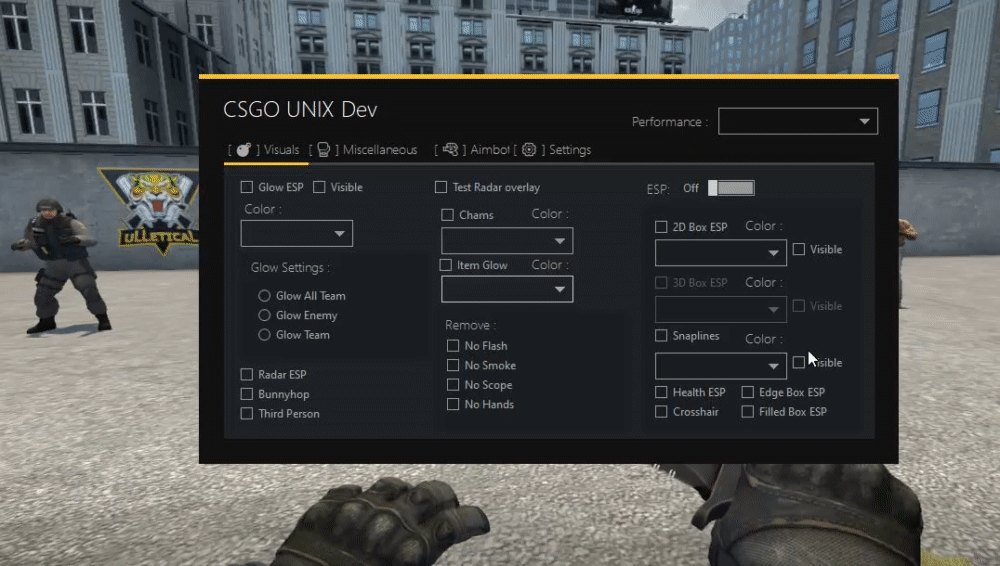Enable the No Scope checkbox
Viewport: 1000px width, 566px height.
(x=453, y=385)
